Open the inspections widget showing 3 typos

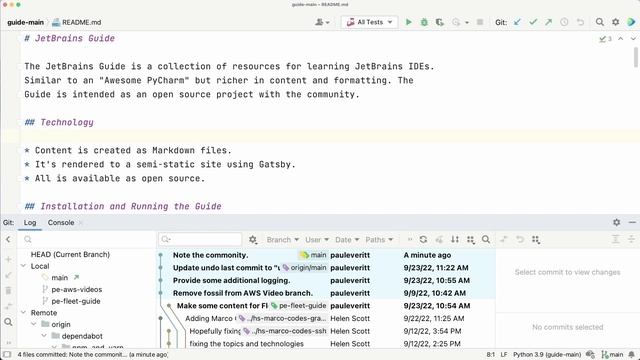click(x=605, y=39)
